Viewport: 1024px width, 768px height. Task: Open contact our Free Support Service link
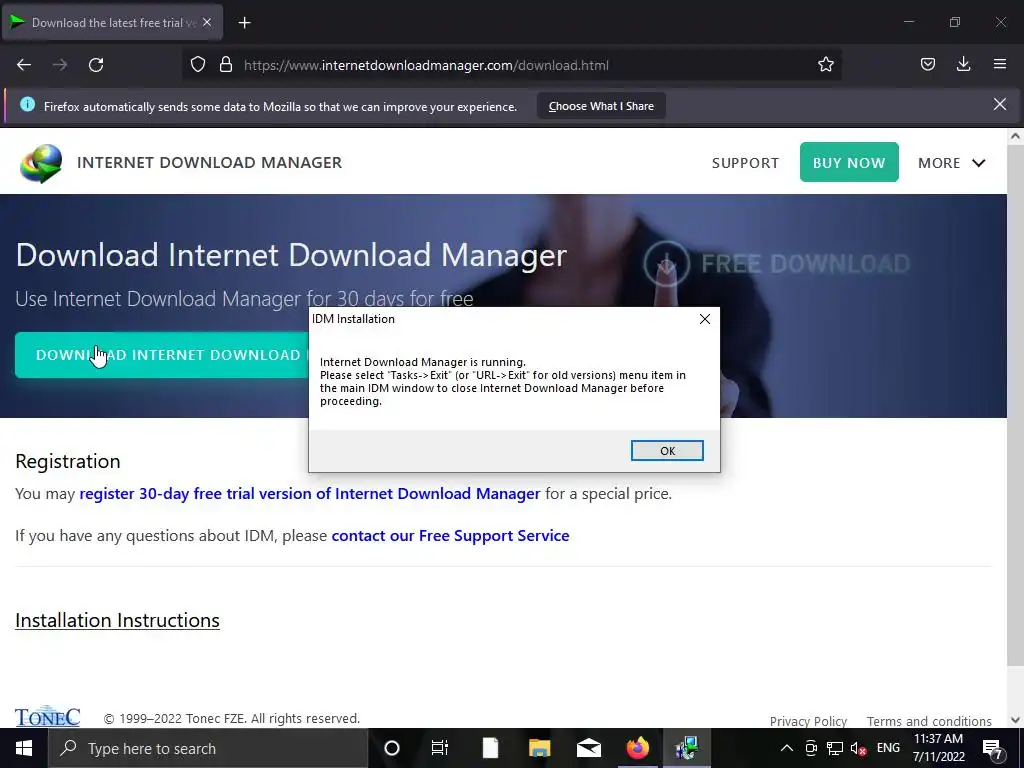(x=451, y=536)
